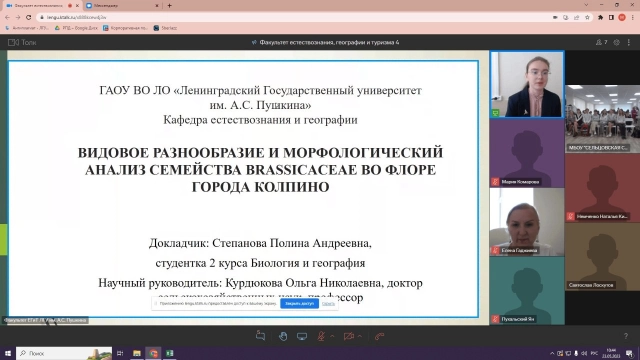Toggle Chrome side panel icon
The height and width of the screenshot is (360, 640).
pos(611,17)
